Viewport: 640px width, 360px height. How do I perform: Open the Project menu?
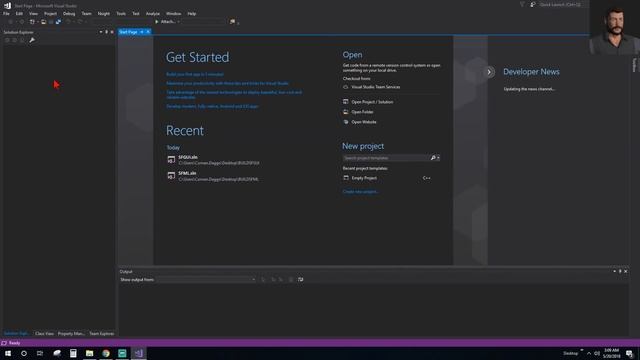(x=50, y=13)
